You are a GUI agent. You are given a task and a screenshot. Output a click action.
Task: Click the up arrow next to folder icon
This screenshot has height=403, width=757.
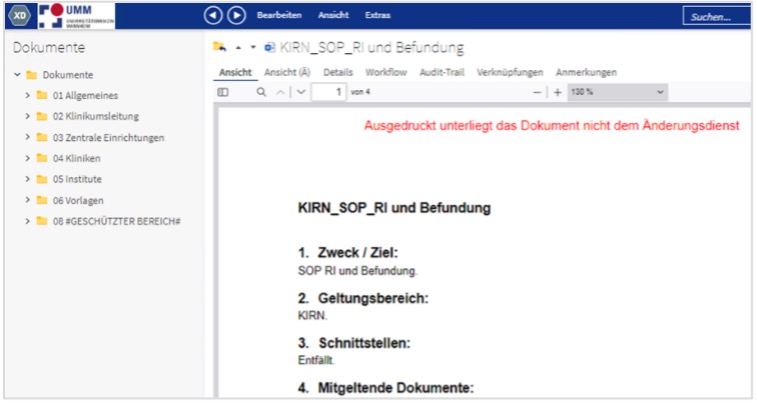[x=238, y=48]
